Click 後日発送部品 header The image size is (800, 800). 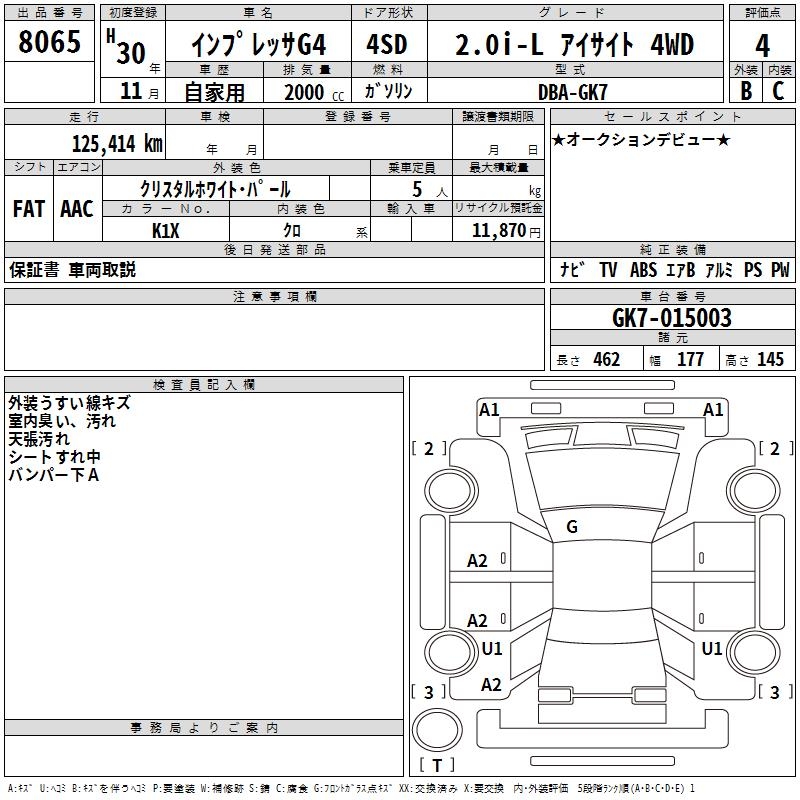point(274,249)
